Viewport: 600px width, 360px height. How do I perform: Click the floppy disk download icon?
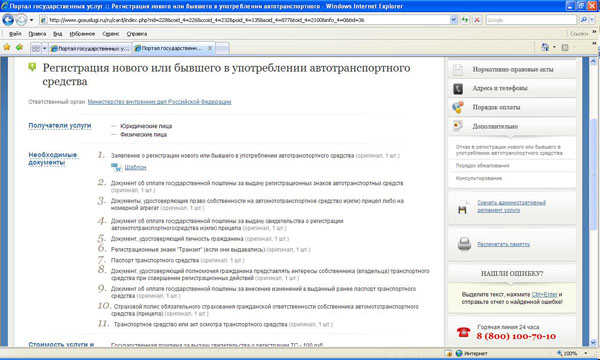pyautogui.click(x=463, y=209)
